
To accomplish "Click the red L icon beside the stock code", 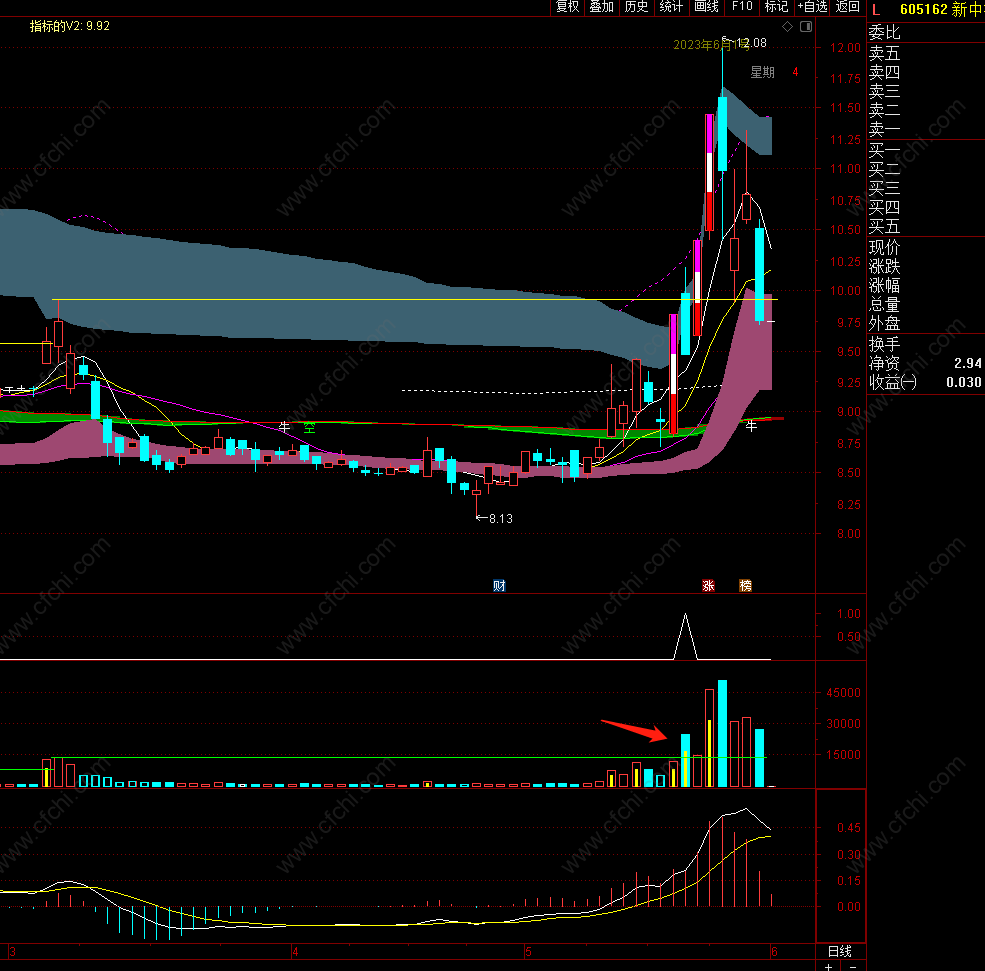I will click(876, 9).
